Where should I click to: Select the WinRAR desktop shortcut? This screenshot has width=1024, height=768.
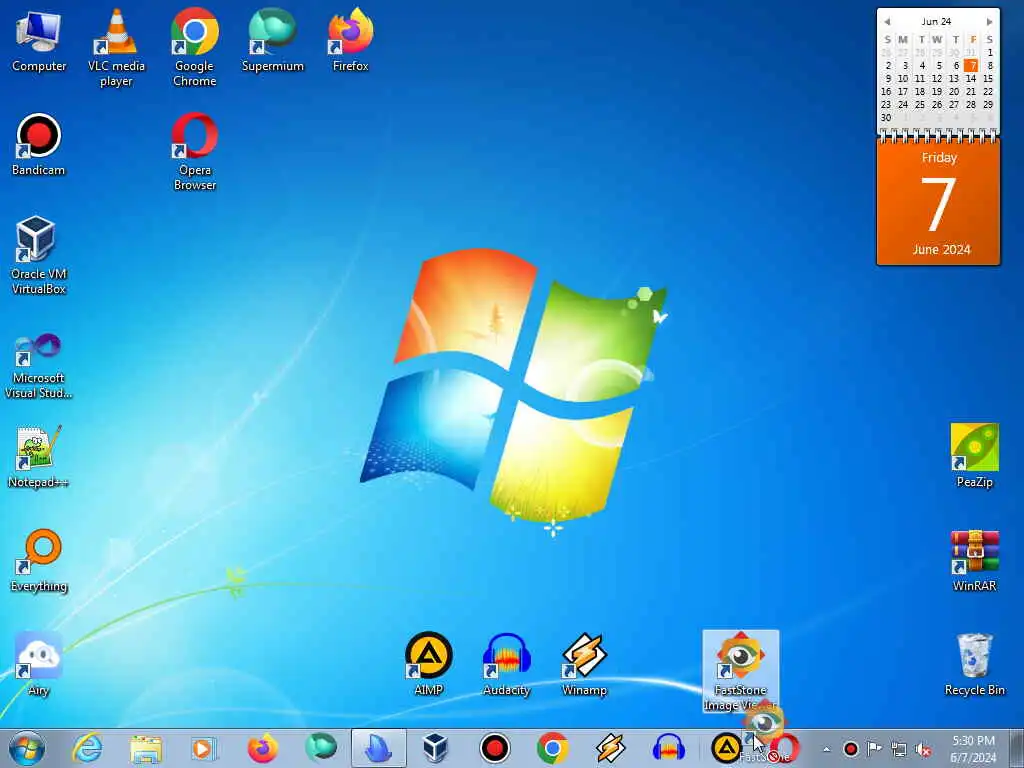[x=974, y=560]
